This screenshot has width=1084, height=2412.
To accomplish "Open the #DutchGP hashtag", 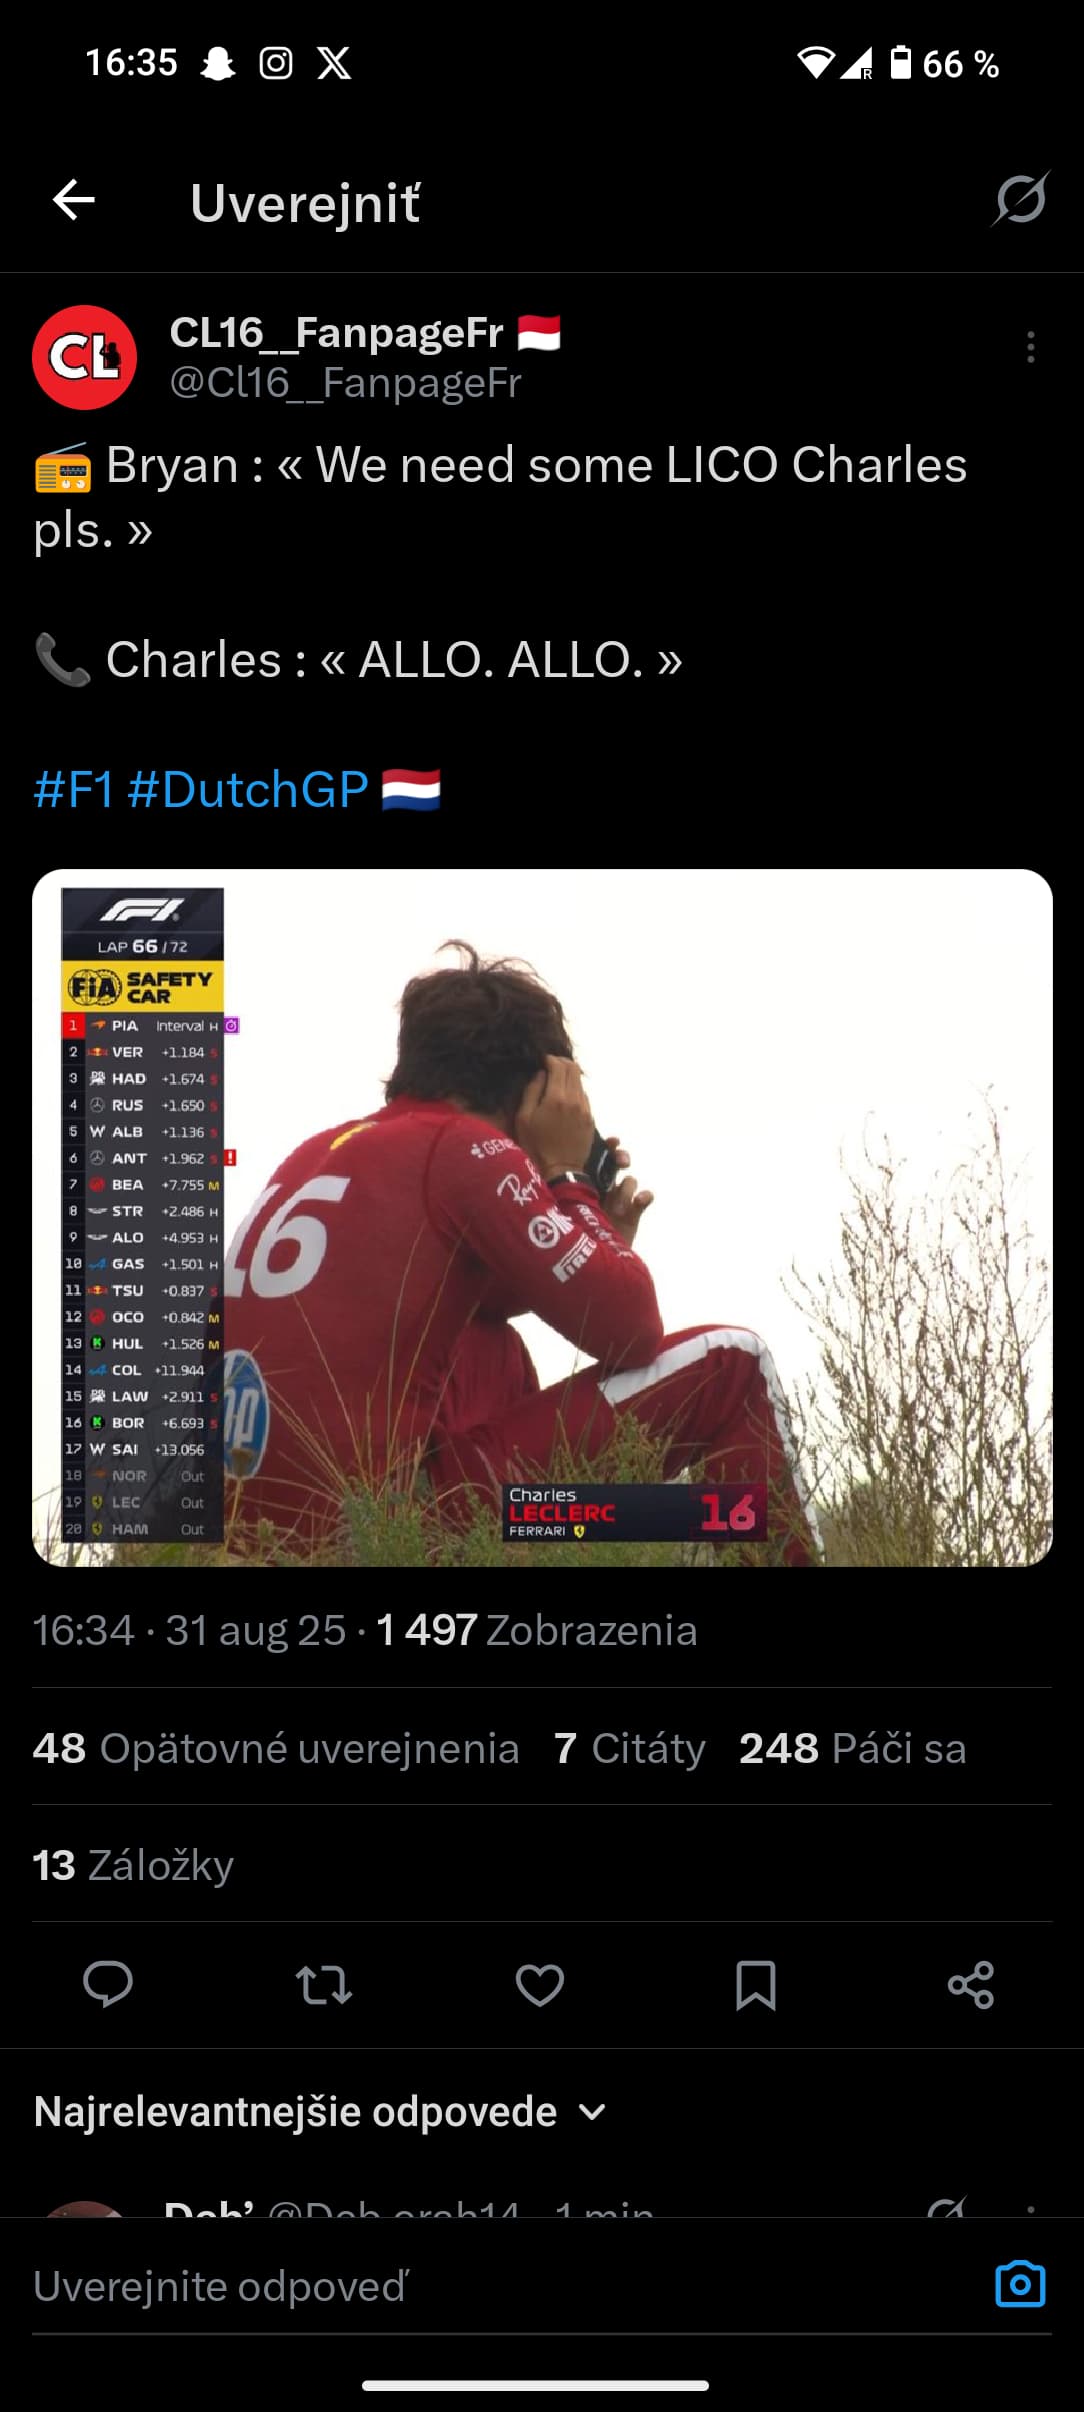I will 248,789.
